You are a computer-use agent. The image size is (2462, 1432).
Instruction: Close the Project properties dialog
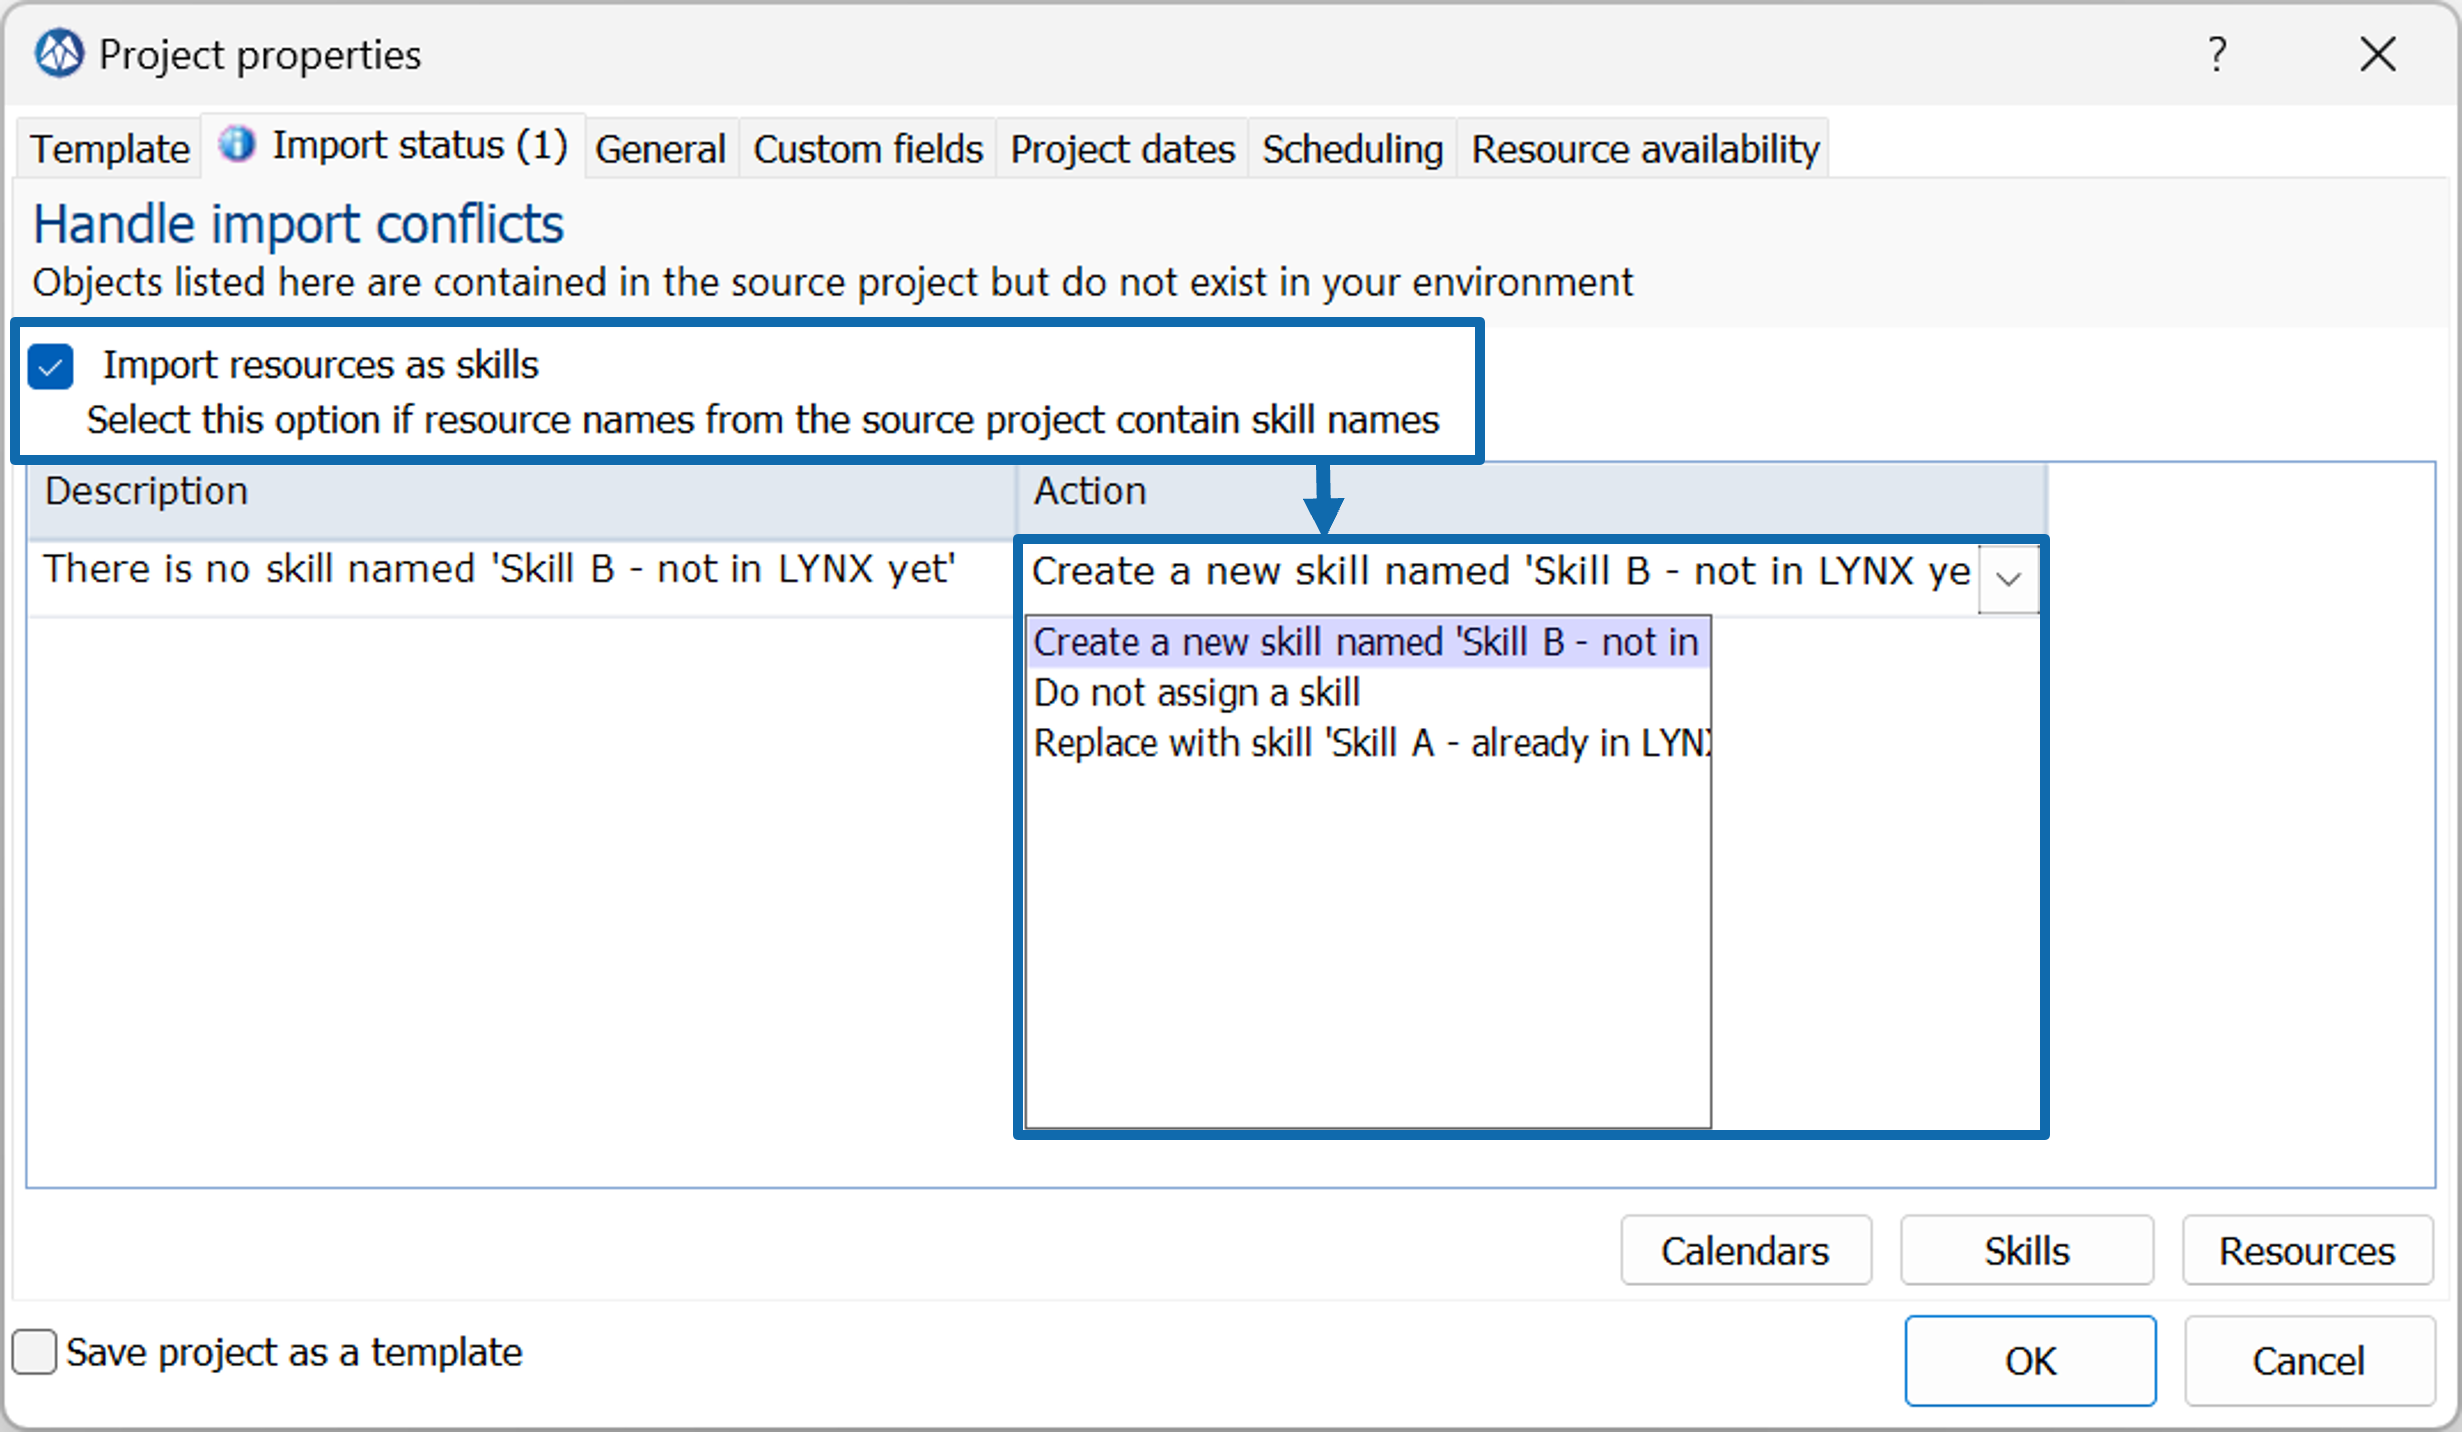coord(2378,54)
